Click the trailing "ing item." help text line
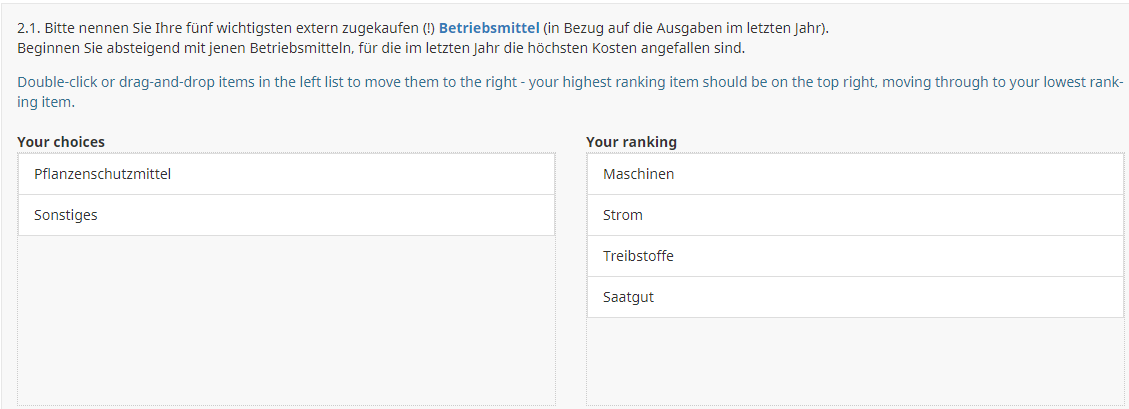The image size is (1129, 409). click(x=46, y=102)
